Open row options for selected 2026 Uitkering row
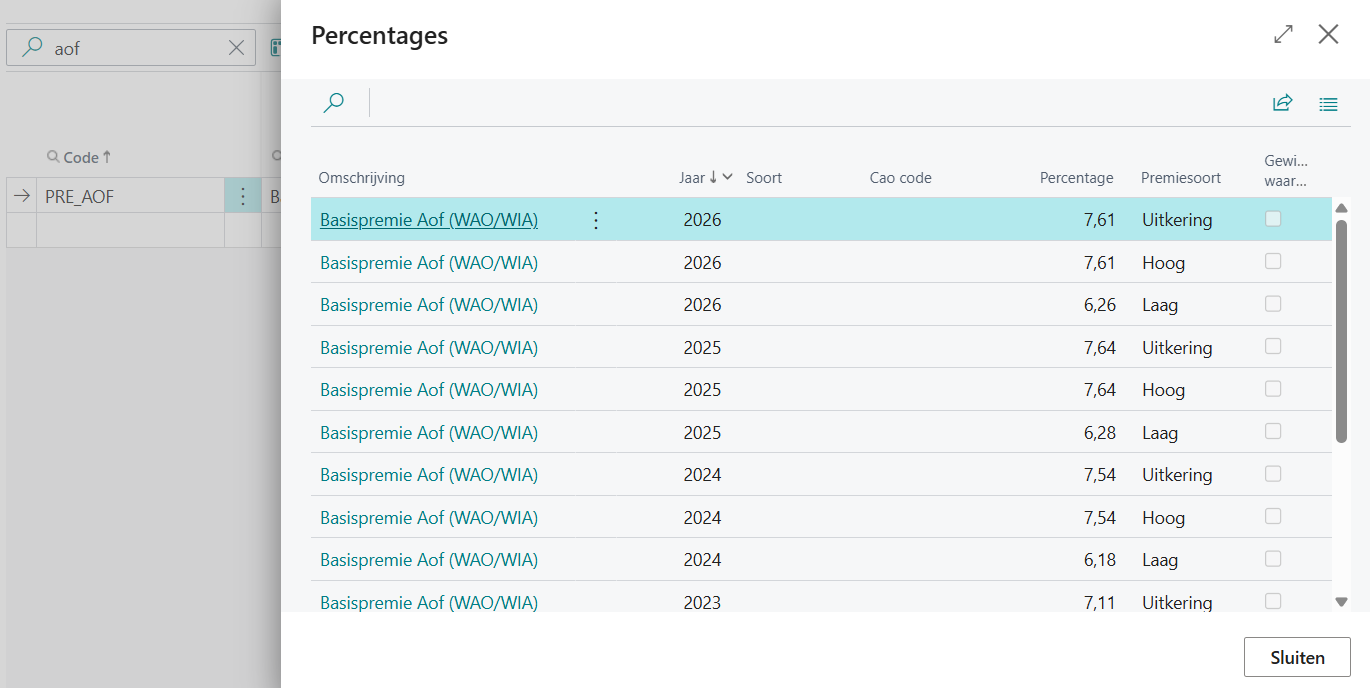 [x=596, y=220]
